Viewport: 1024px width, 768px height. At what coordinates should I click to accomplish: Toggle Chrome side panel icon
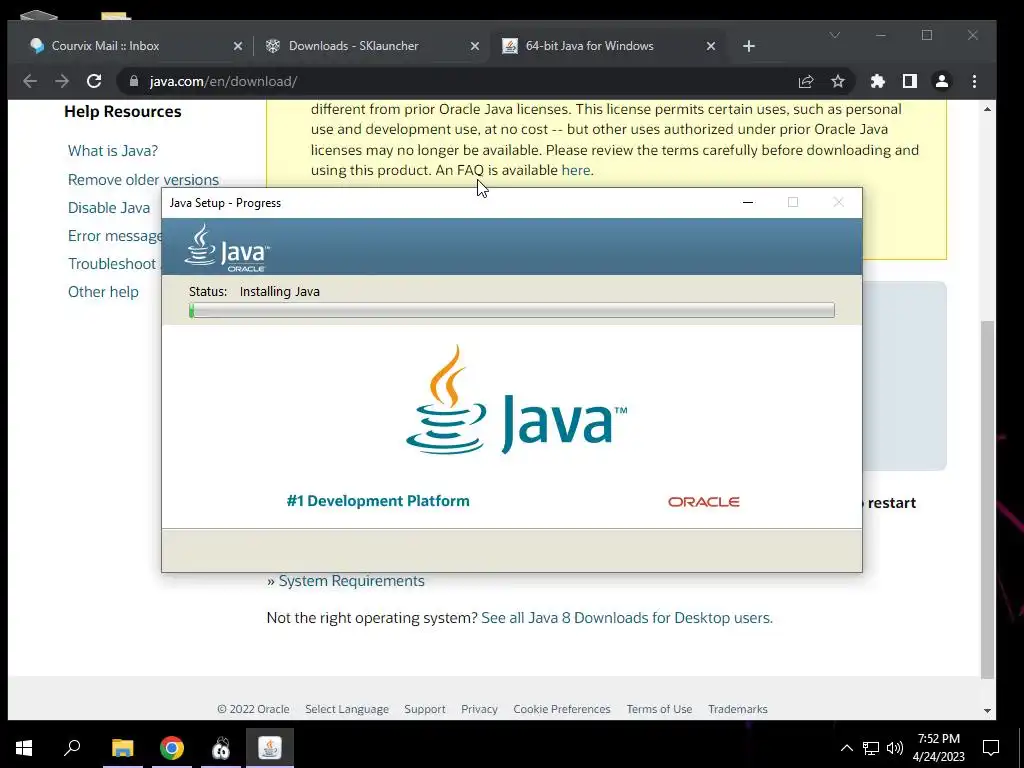[910, 81]
